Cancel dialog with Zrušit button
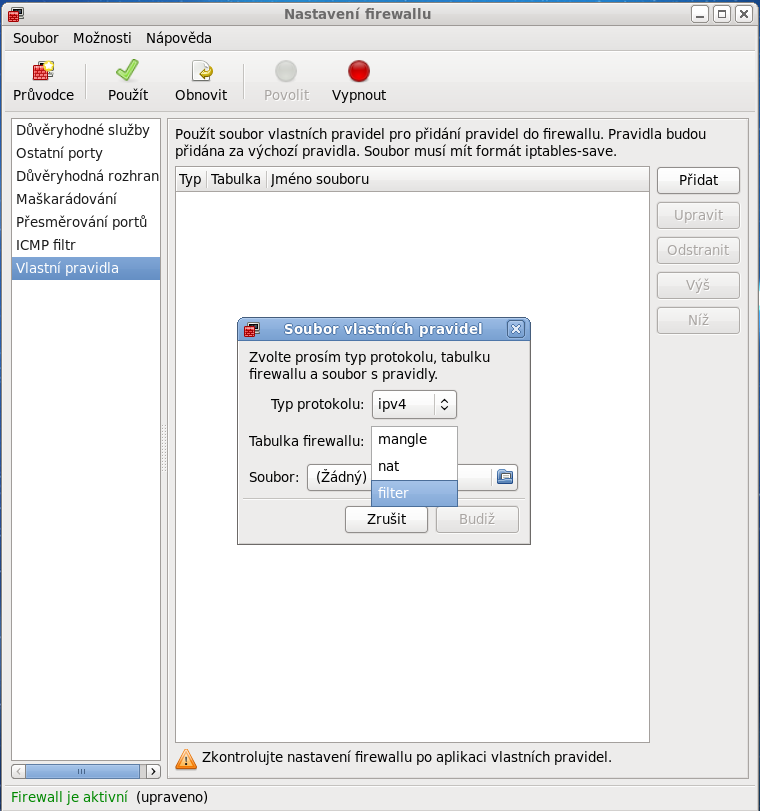 pos(386,519)
